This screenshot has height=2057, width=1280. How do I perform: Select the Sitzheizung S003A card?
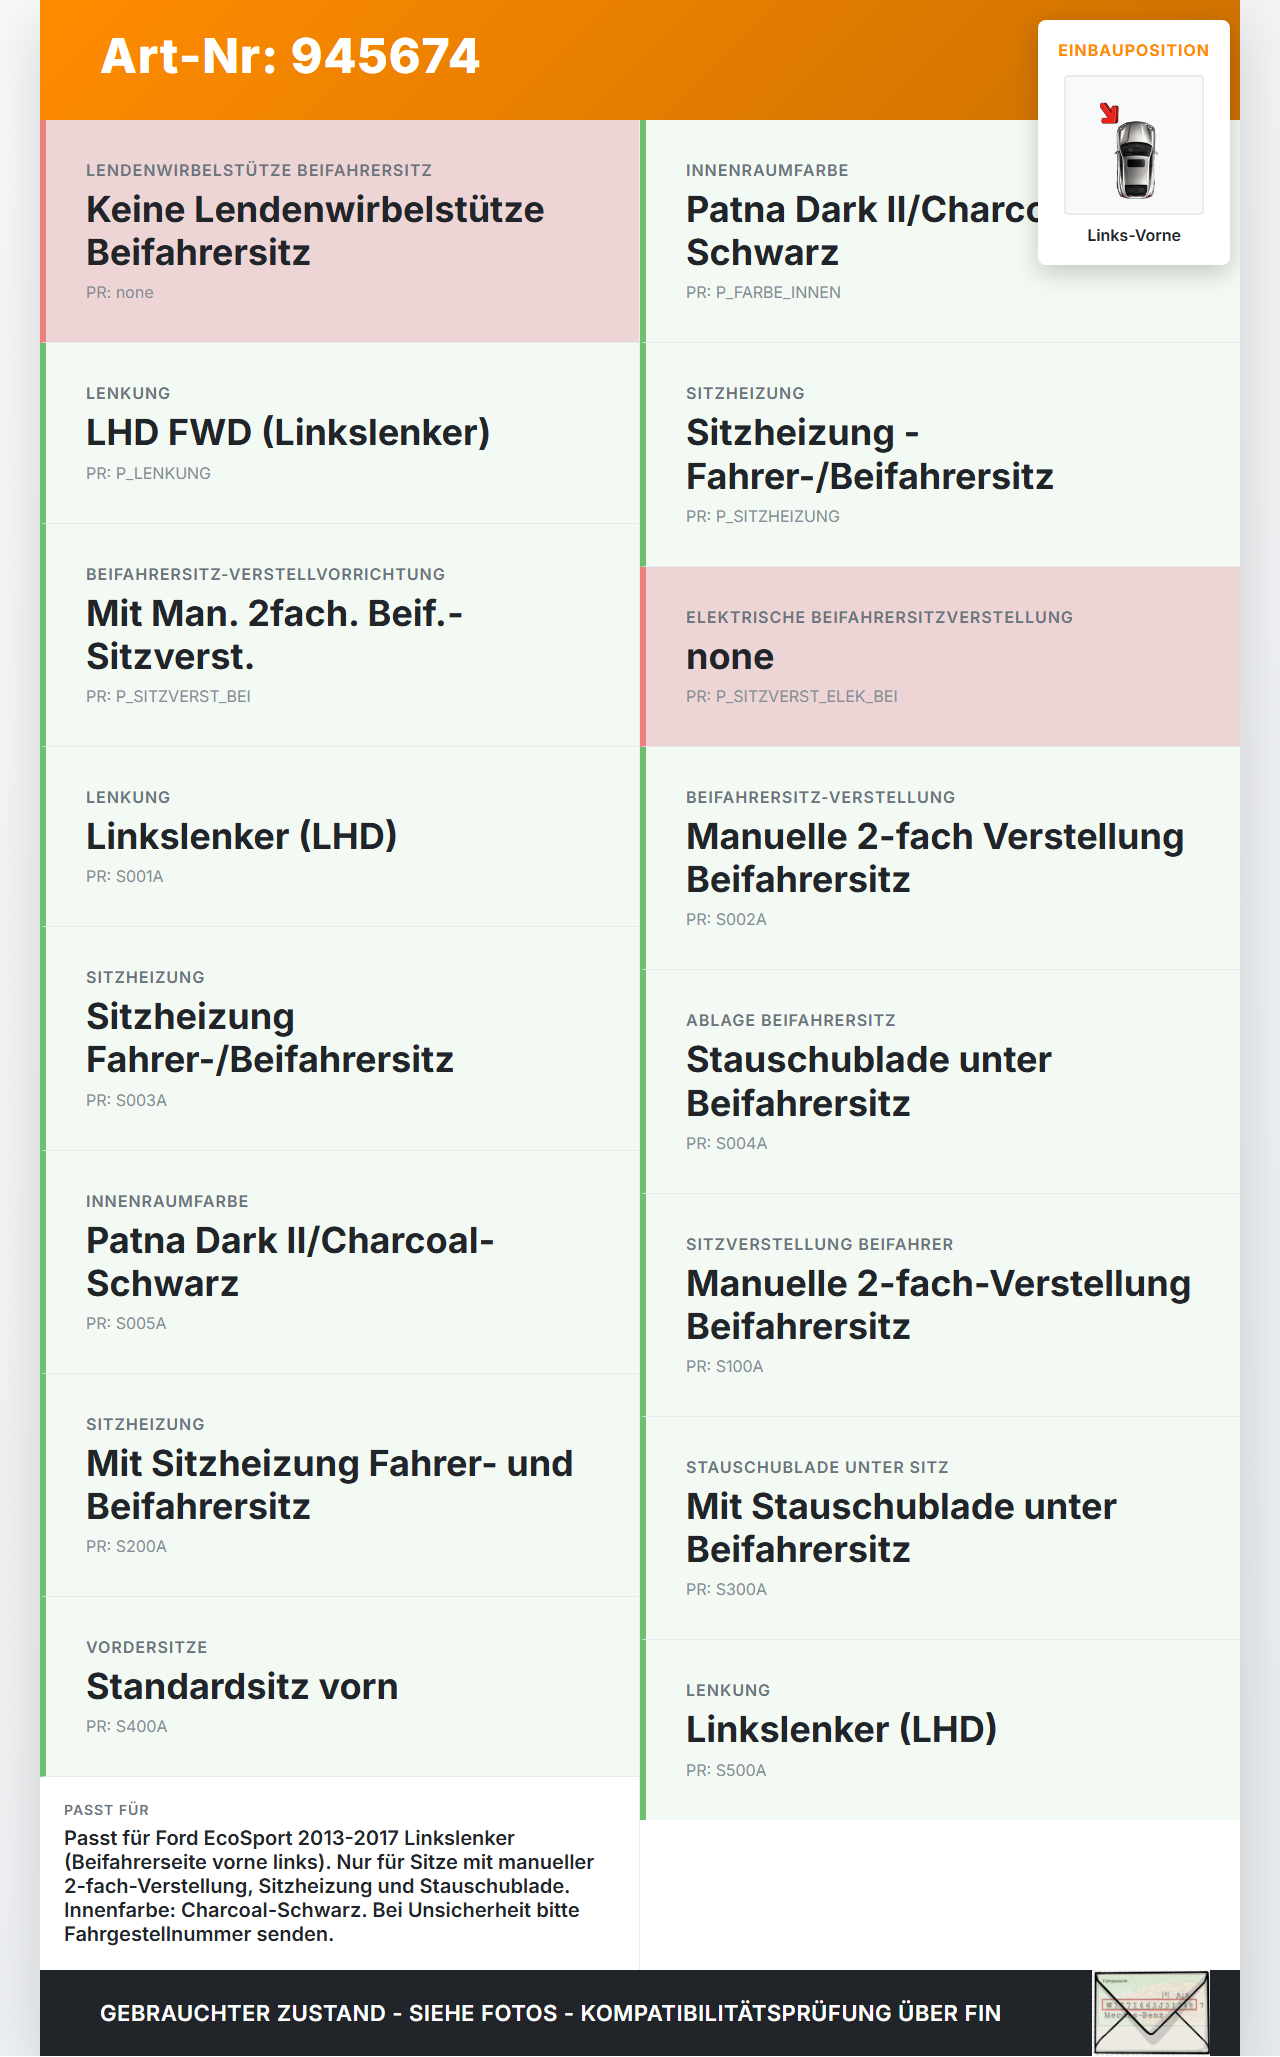pos(340,1038)
